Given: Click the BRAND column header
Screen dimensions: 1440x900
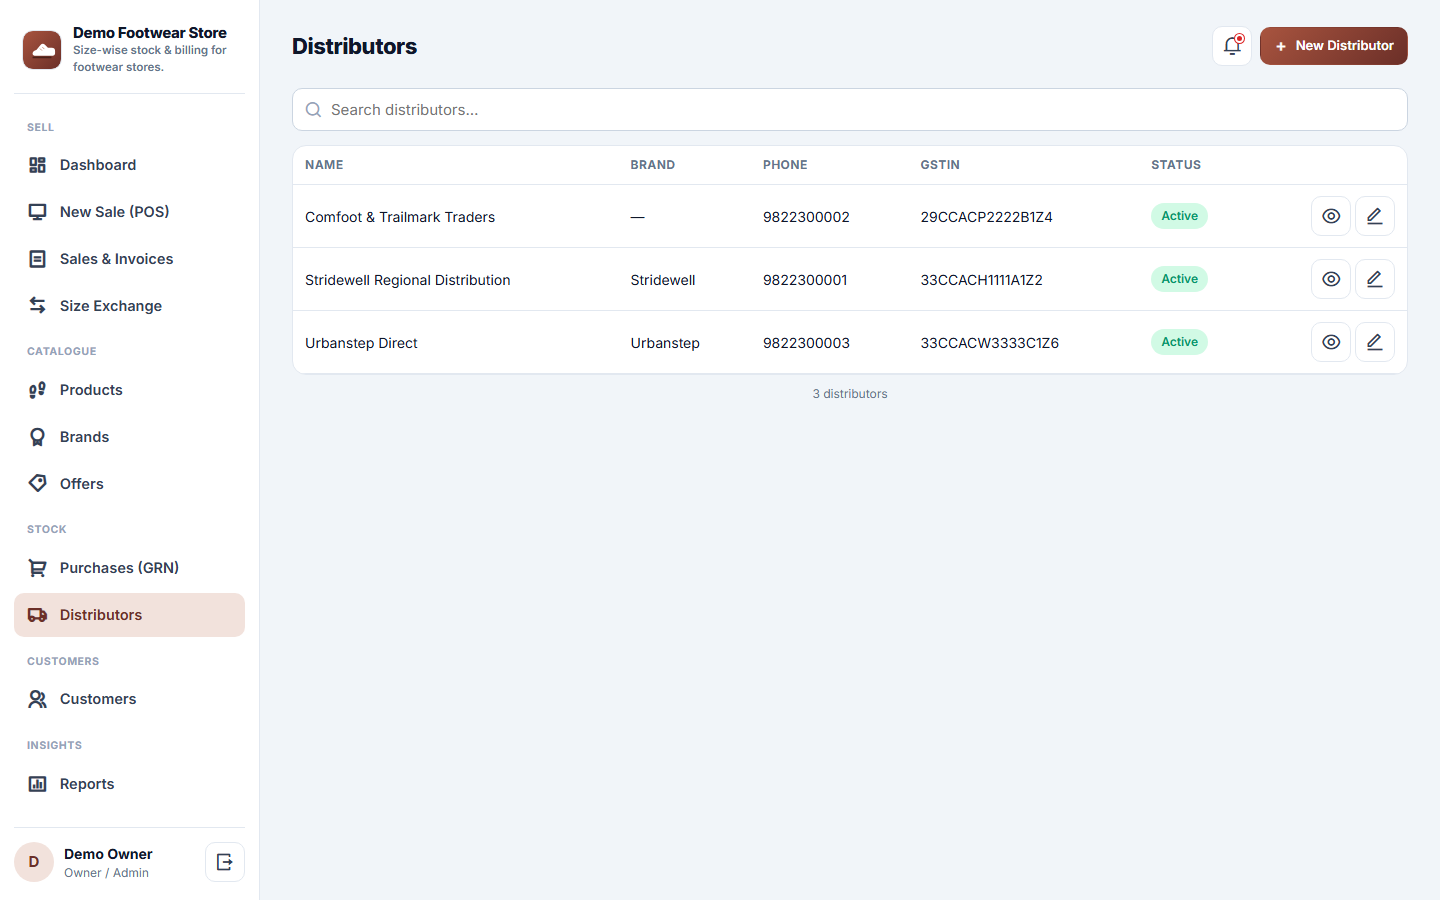Looking at the screenshot, I should point(653,165).
